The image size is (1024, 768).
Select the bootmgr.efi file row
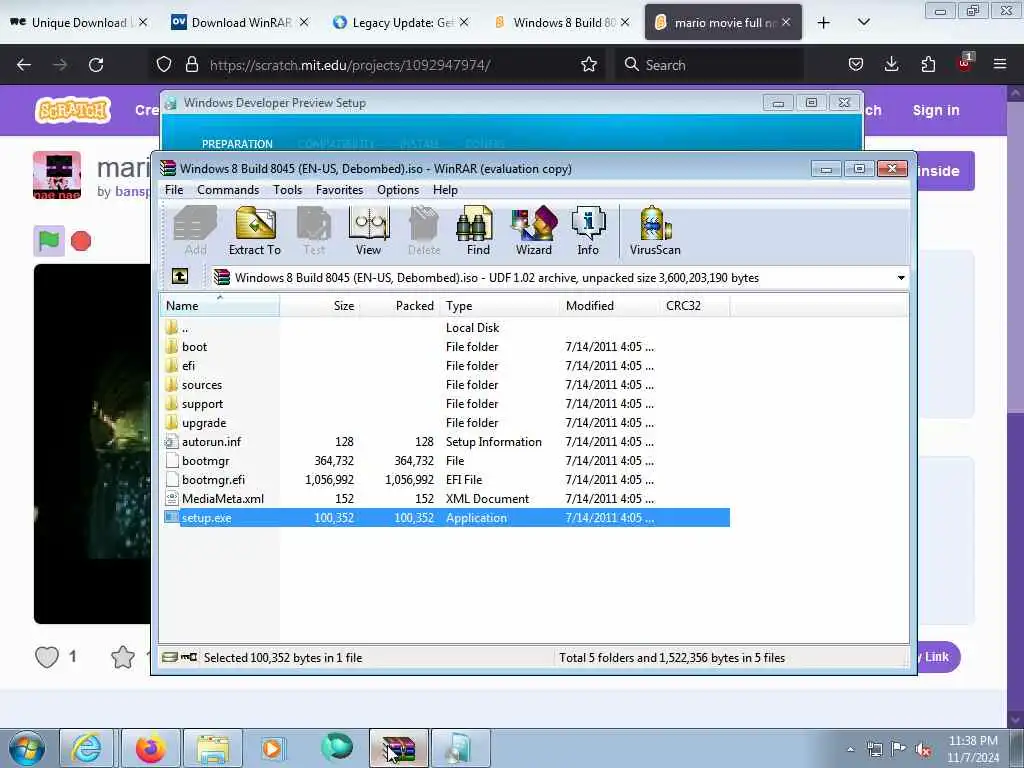(445, 479)
